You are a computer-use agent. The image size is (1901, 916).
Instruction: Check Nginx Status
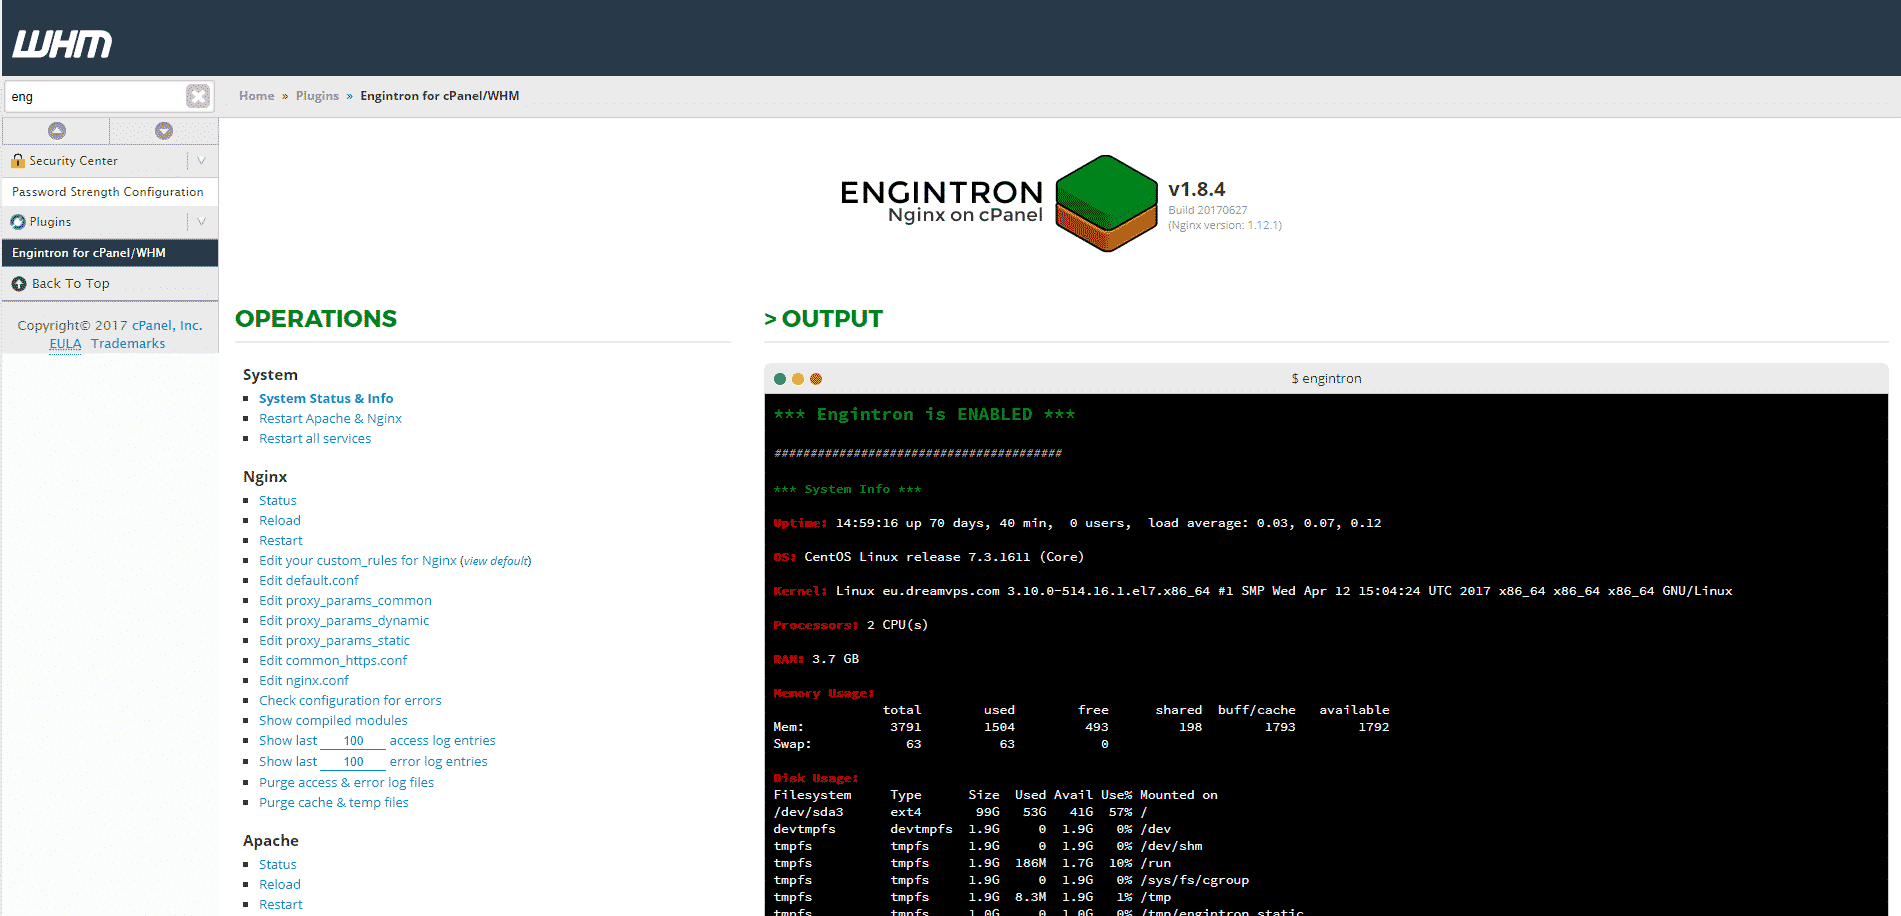coord(278,501)
